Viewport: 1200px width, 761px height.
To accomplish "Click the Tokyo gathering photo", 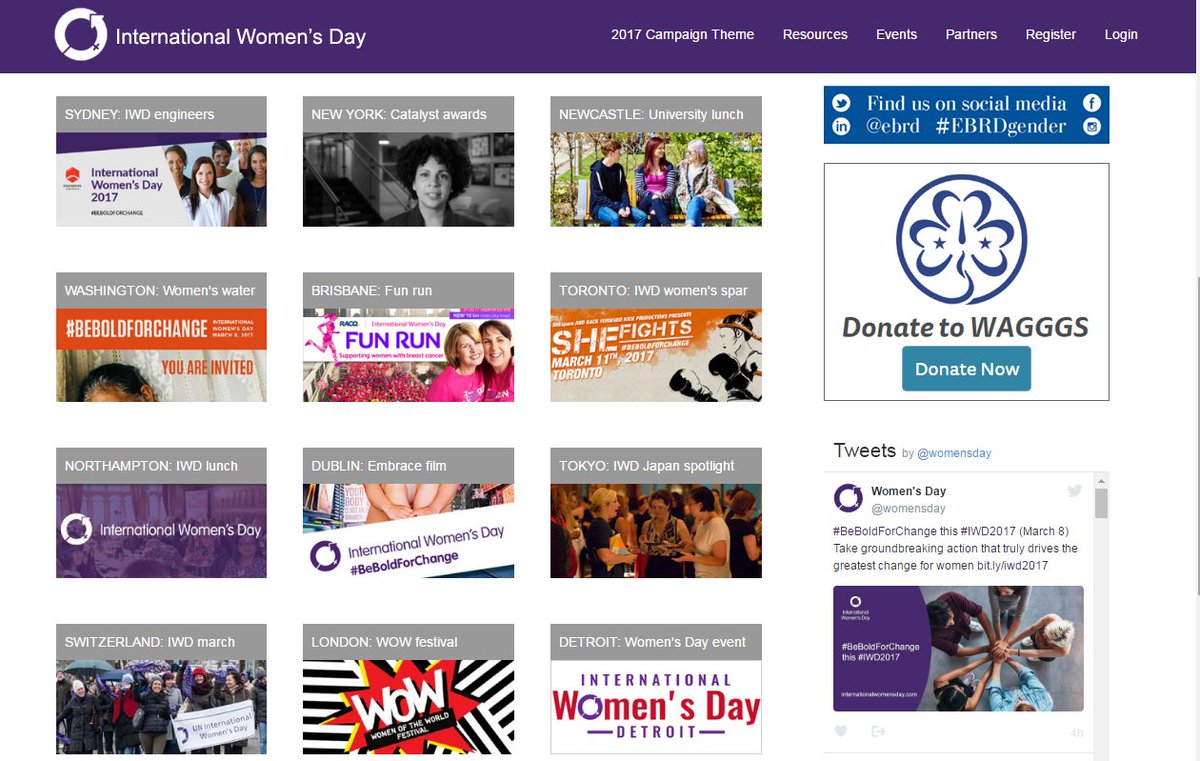I will pos(656,531).
